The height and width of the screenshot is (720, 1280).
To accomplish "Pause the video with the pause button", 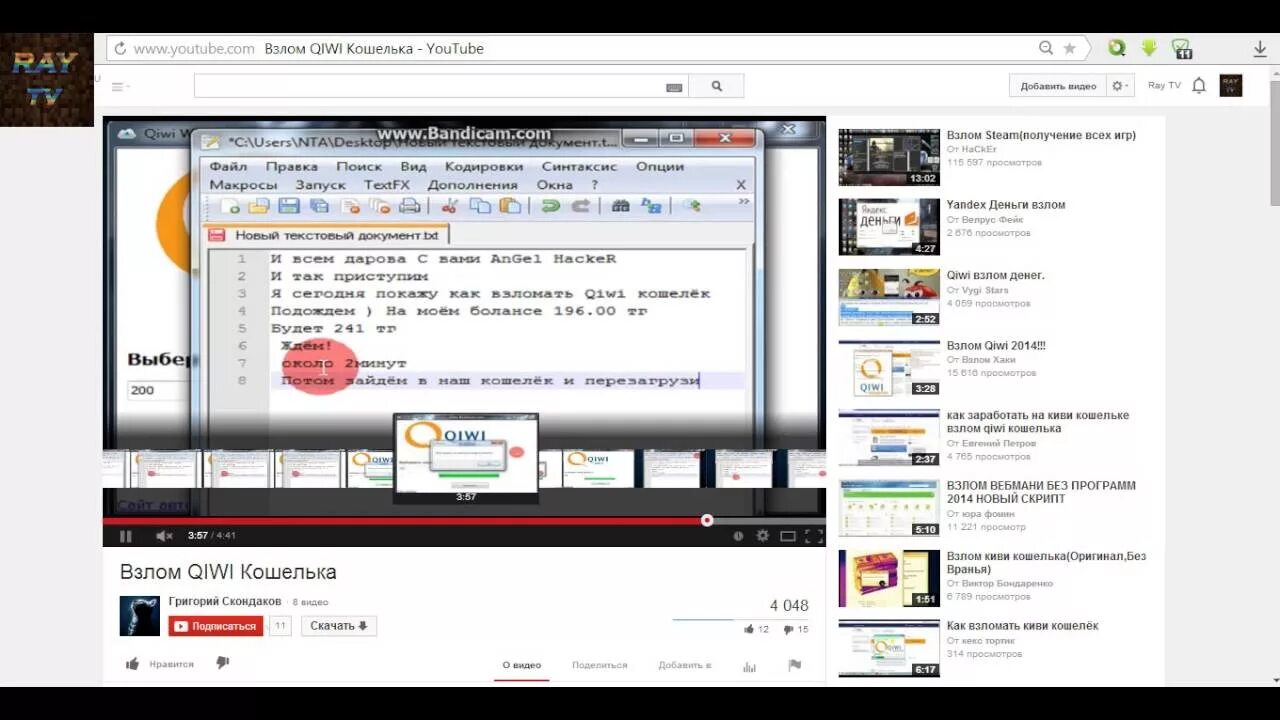I will pos(125,536).
